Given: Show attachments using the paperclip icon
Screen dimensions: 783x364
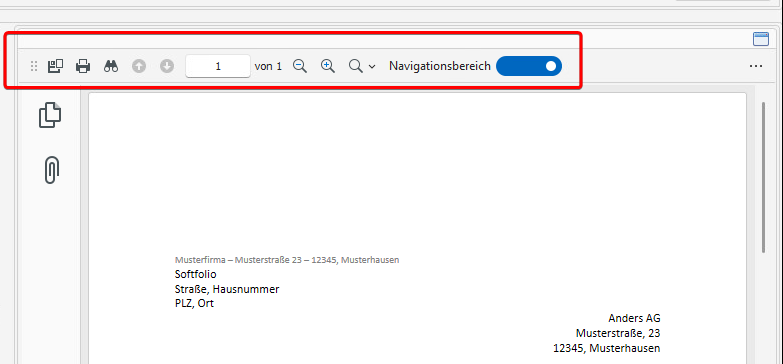Looking at the screenshot, I should (51, 170).
